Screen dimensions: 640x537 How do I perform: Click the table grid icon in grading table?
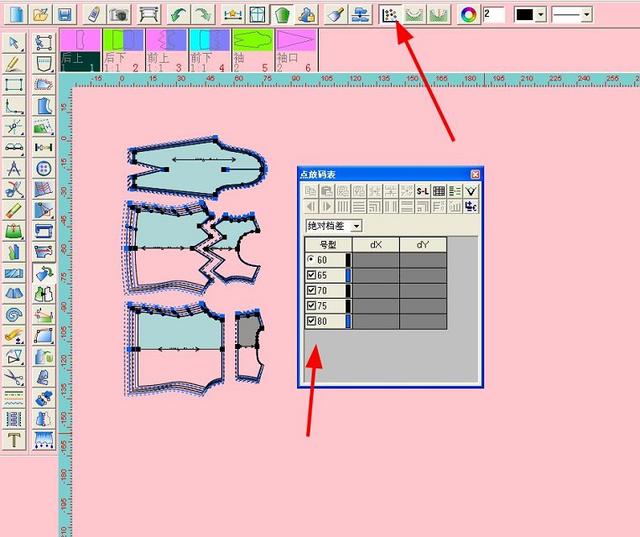[439, 191]
